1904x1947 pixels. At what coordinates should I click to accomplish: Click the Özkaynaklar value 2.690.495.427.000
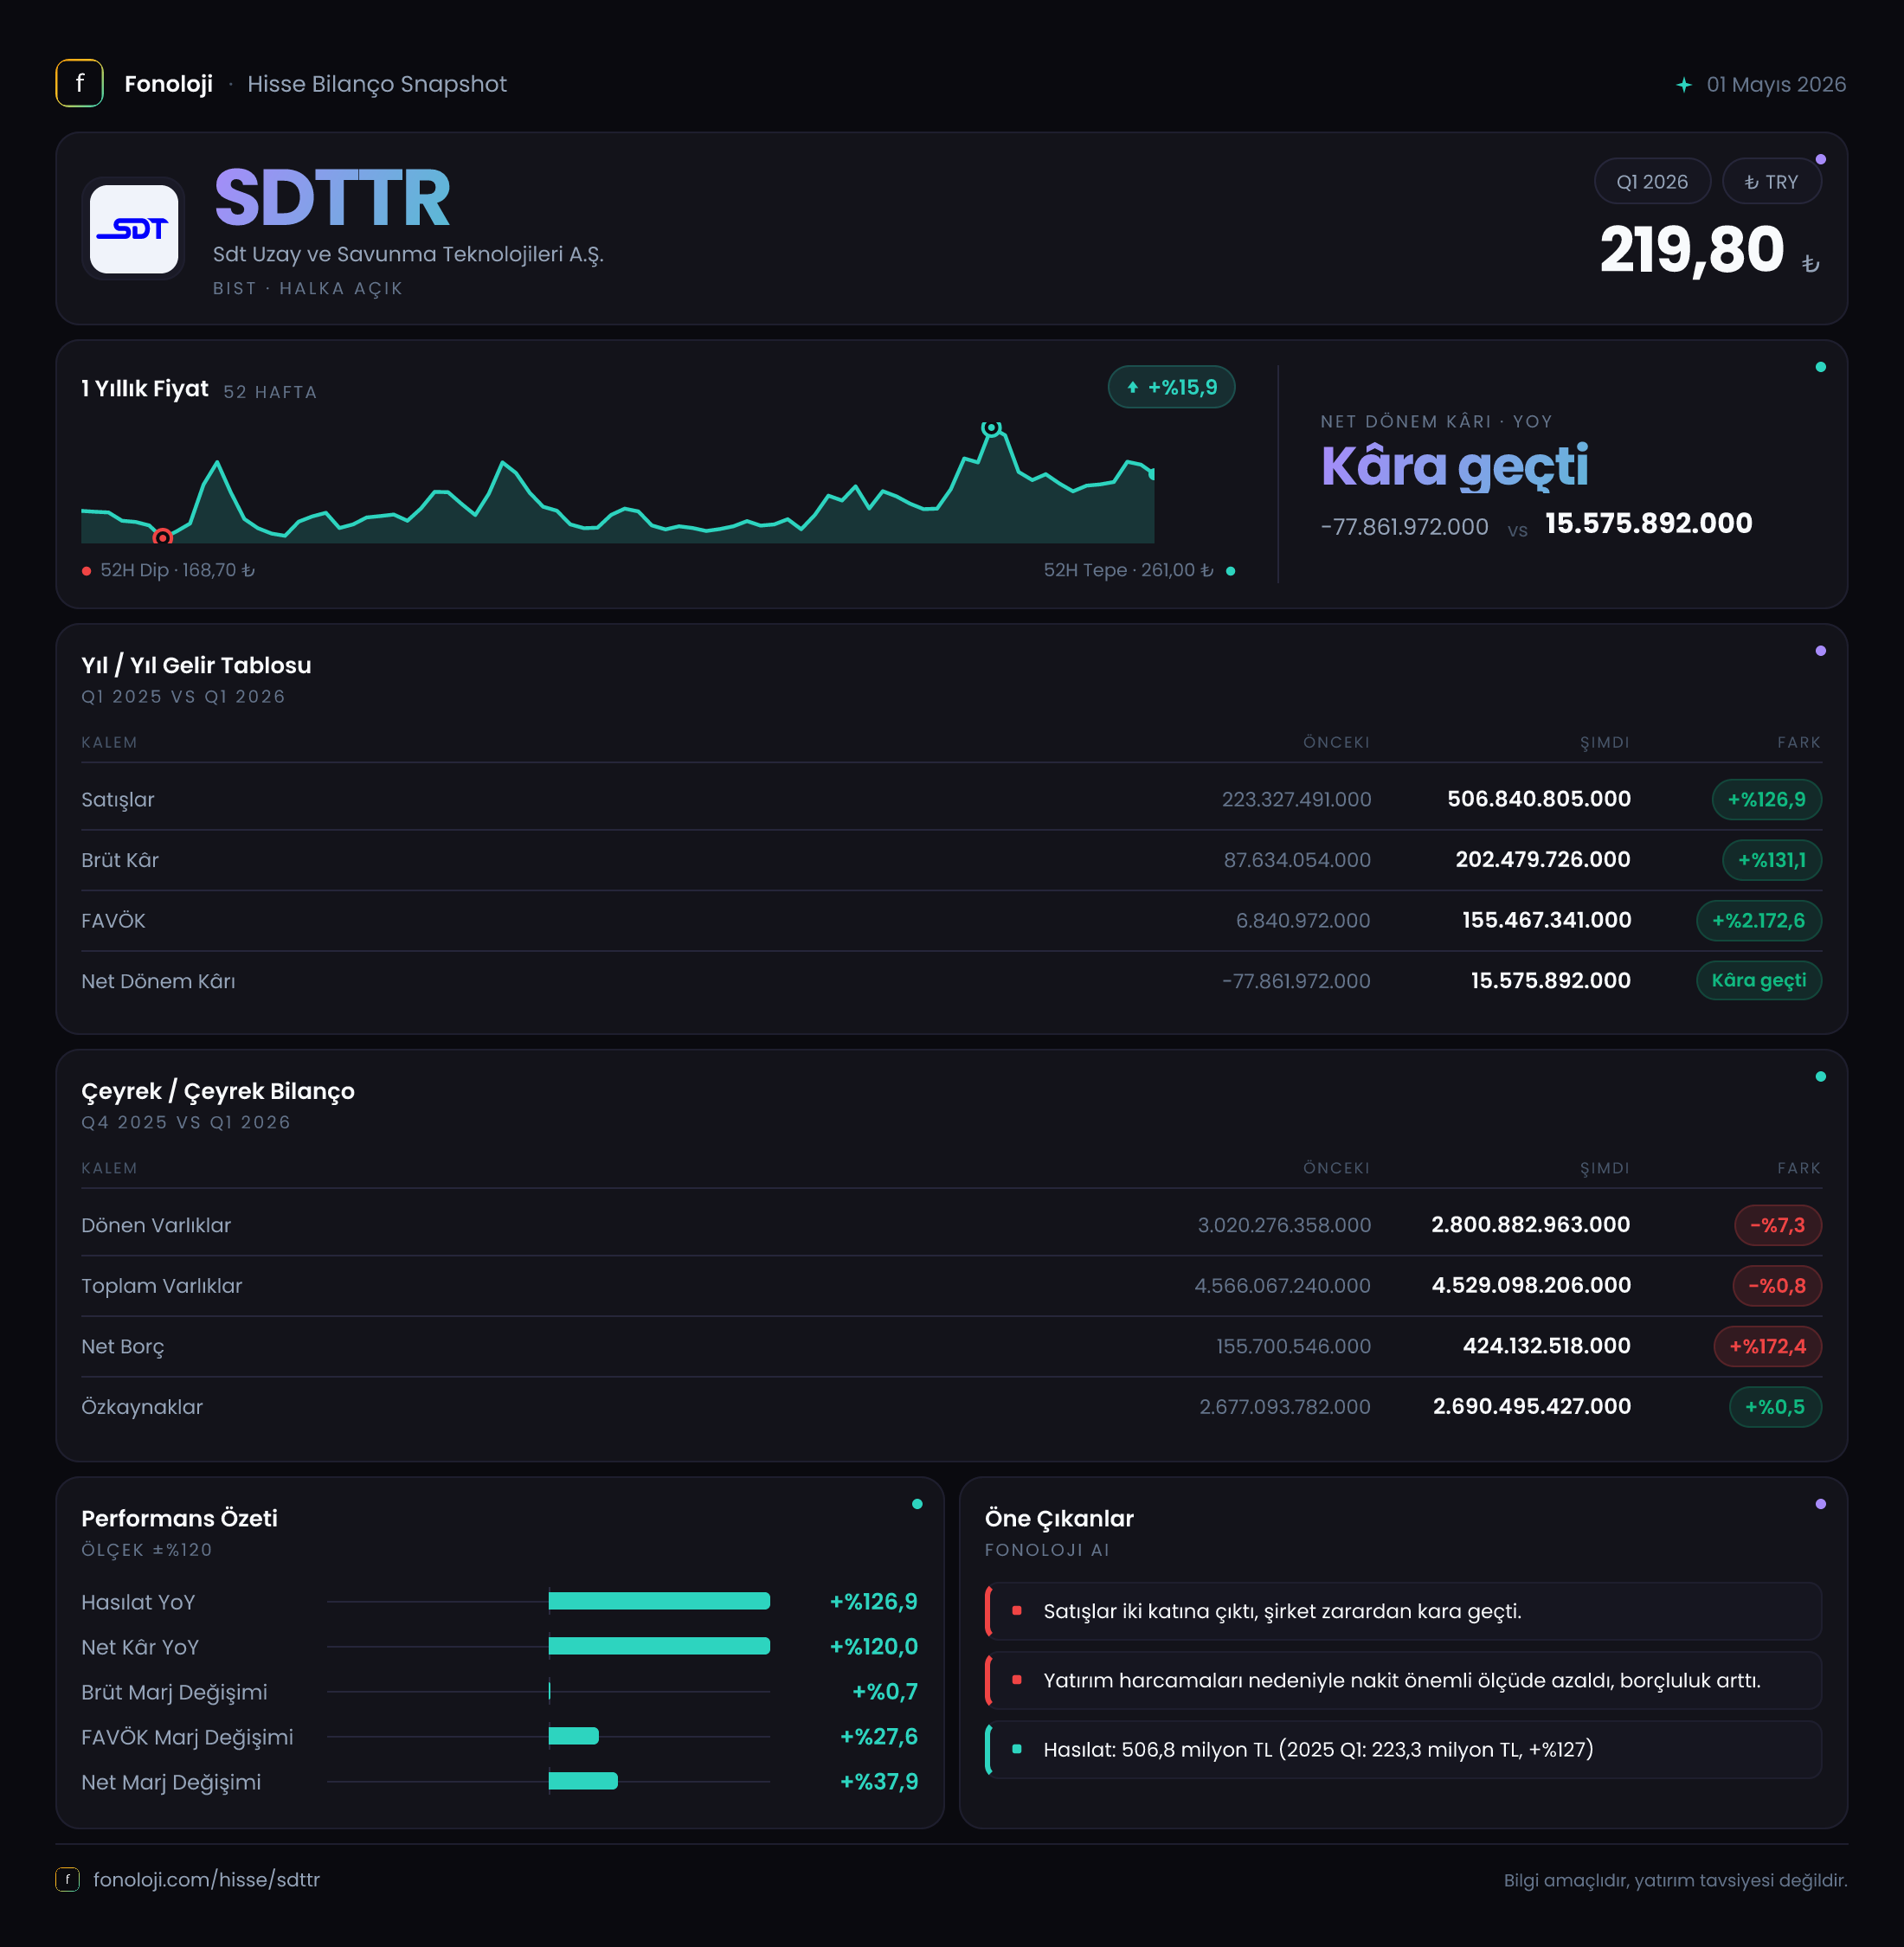(1531, 1407)
